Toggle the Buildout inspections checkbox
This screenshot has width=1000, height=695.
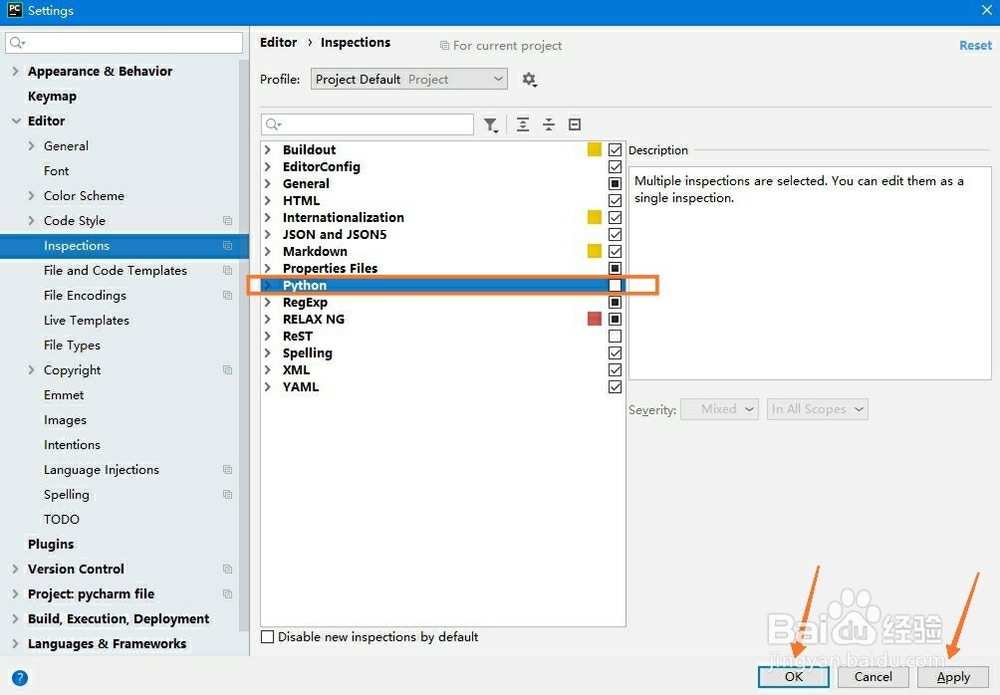[x=615, y=150]
